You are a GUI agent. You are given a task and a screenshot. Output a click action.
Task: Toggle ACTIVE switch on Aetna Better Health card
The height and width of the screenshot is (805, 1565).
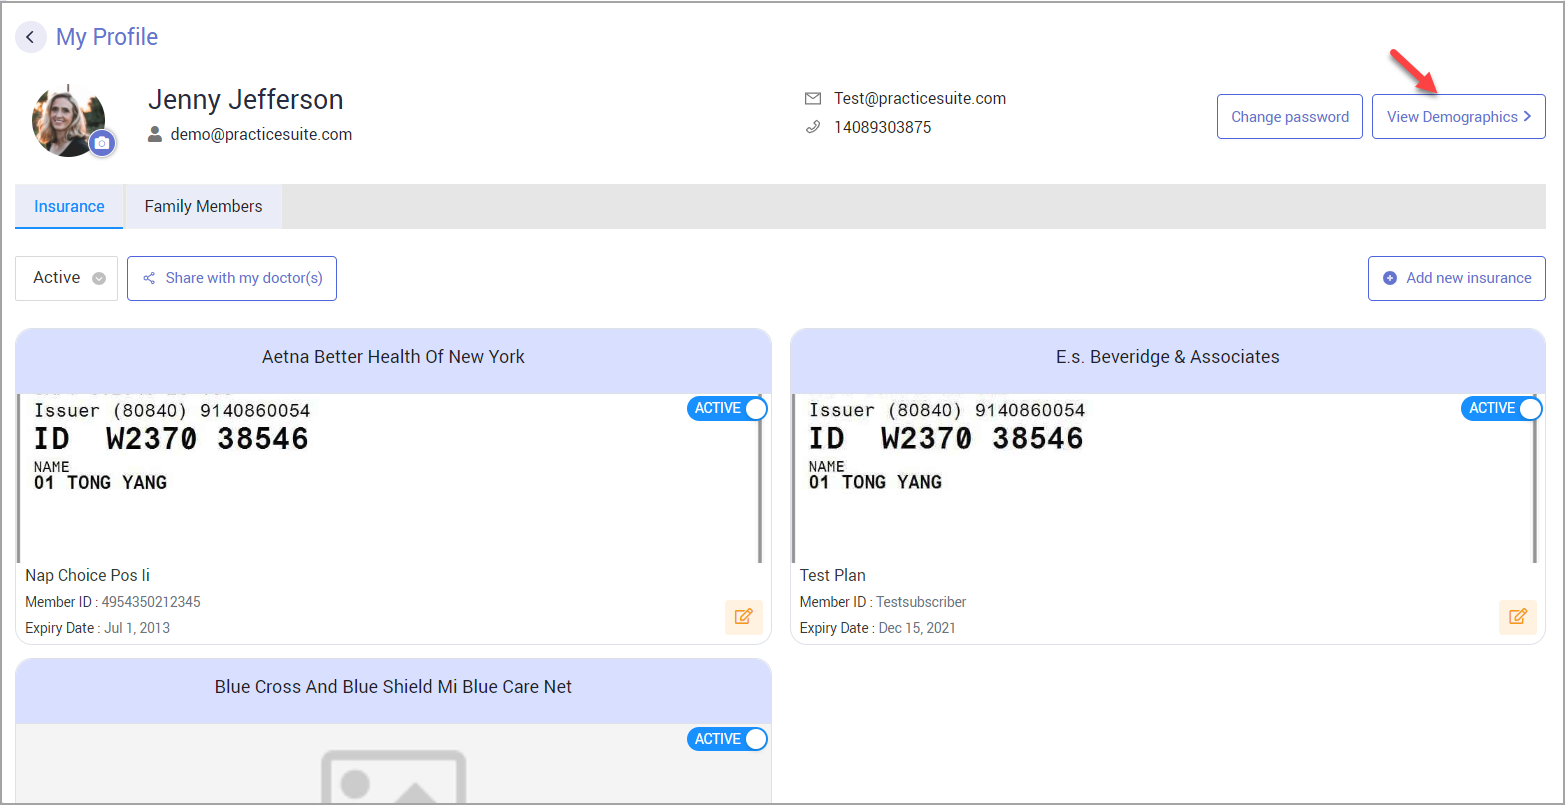click(x=727, y=409)
